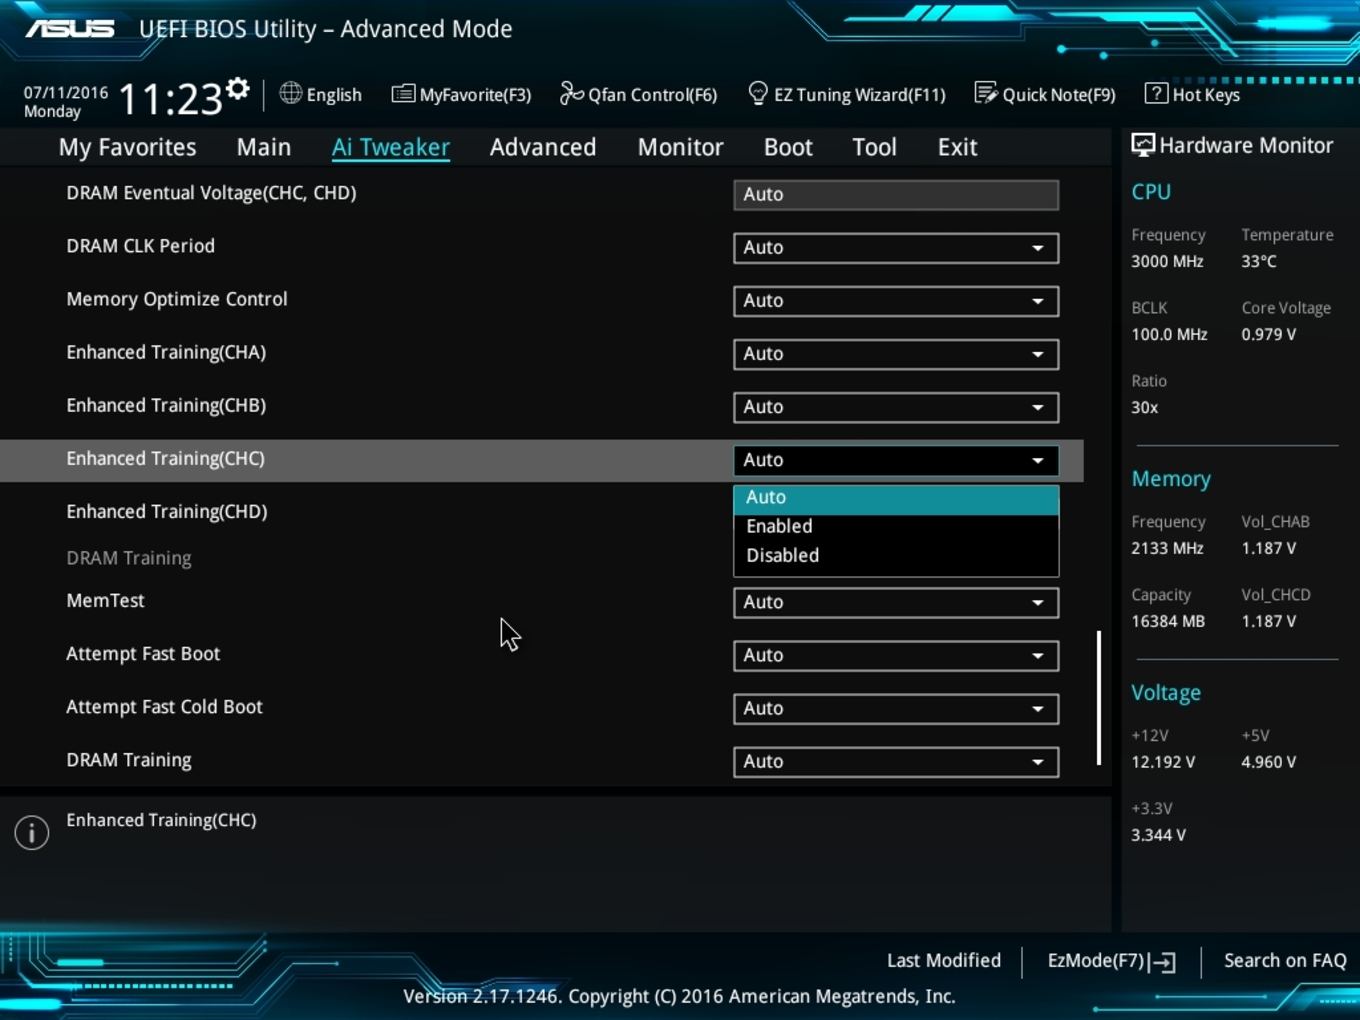The width and height of the screenshot is (1360, 1020).
Task: Click the 12.192 V reading
Action: pos(1163,762)
